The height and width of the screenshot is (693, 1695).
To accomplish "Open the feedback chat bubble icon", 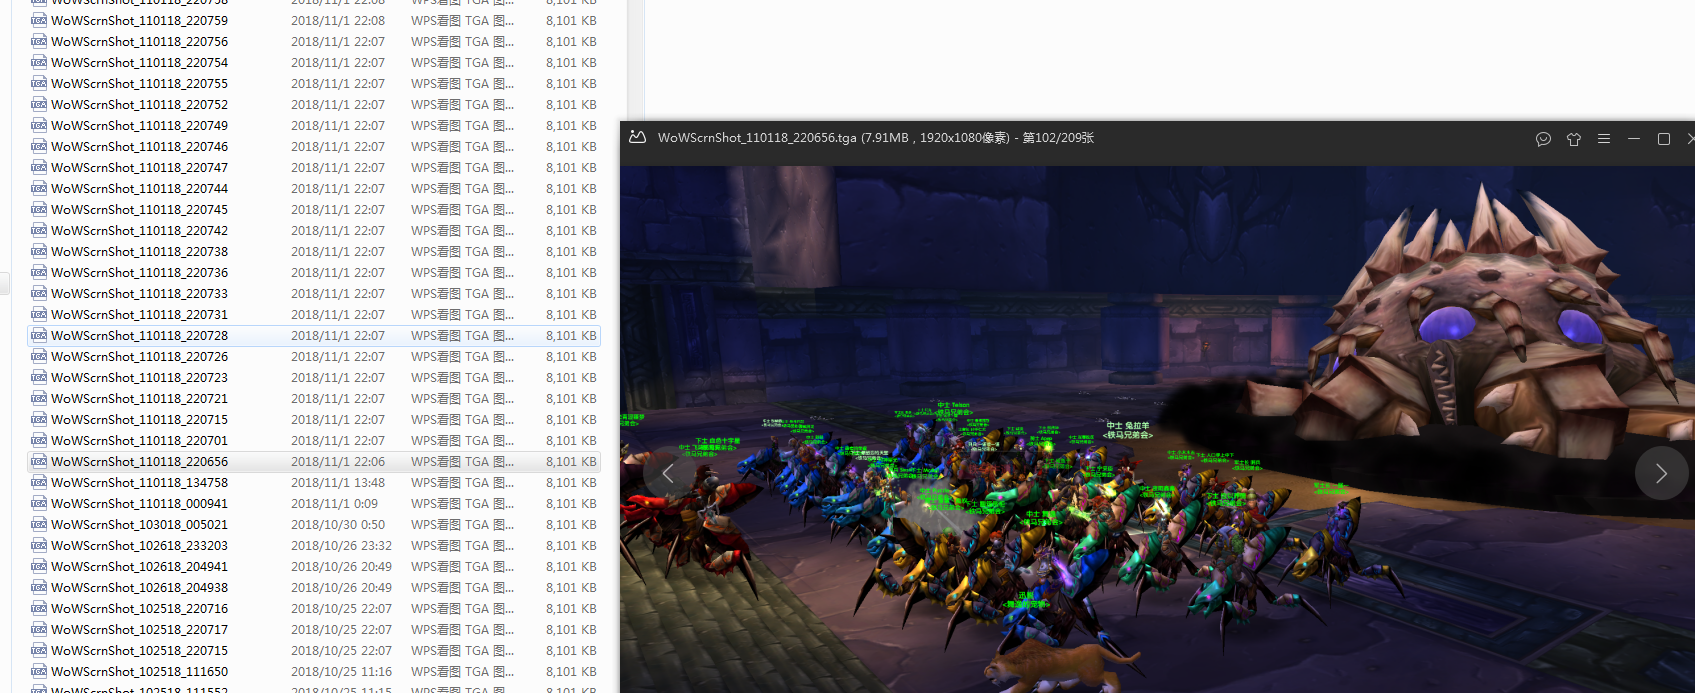I will [1543, 139].
